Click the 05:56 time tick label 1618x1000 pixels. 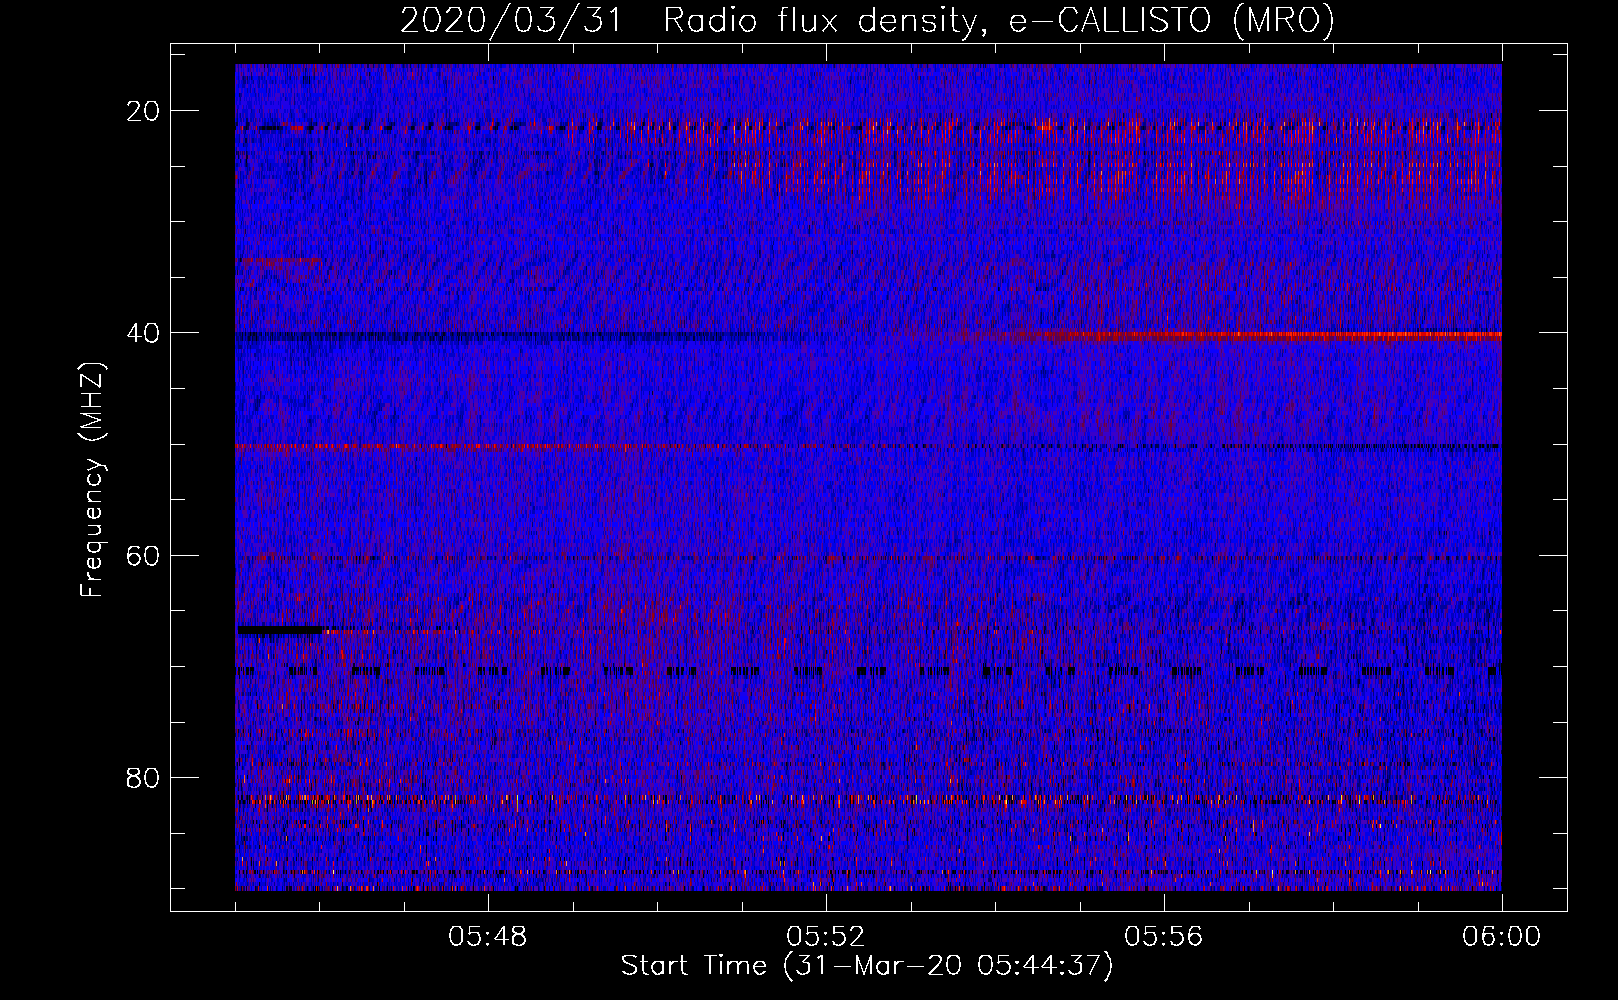pyautogui.click(x=1164, y=937)
